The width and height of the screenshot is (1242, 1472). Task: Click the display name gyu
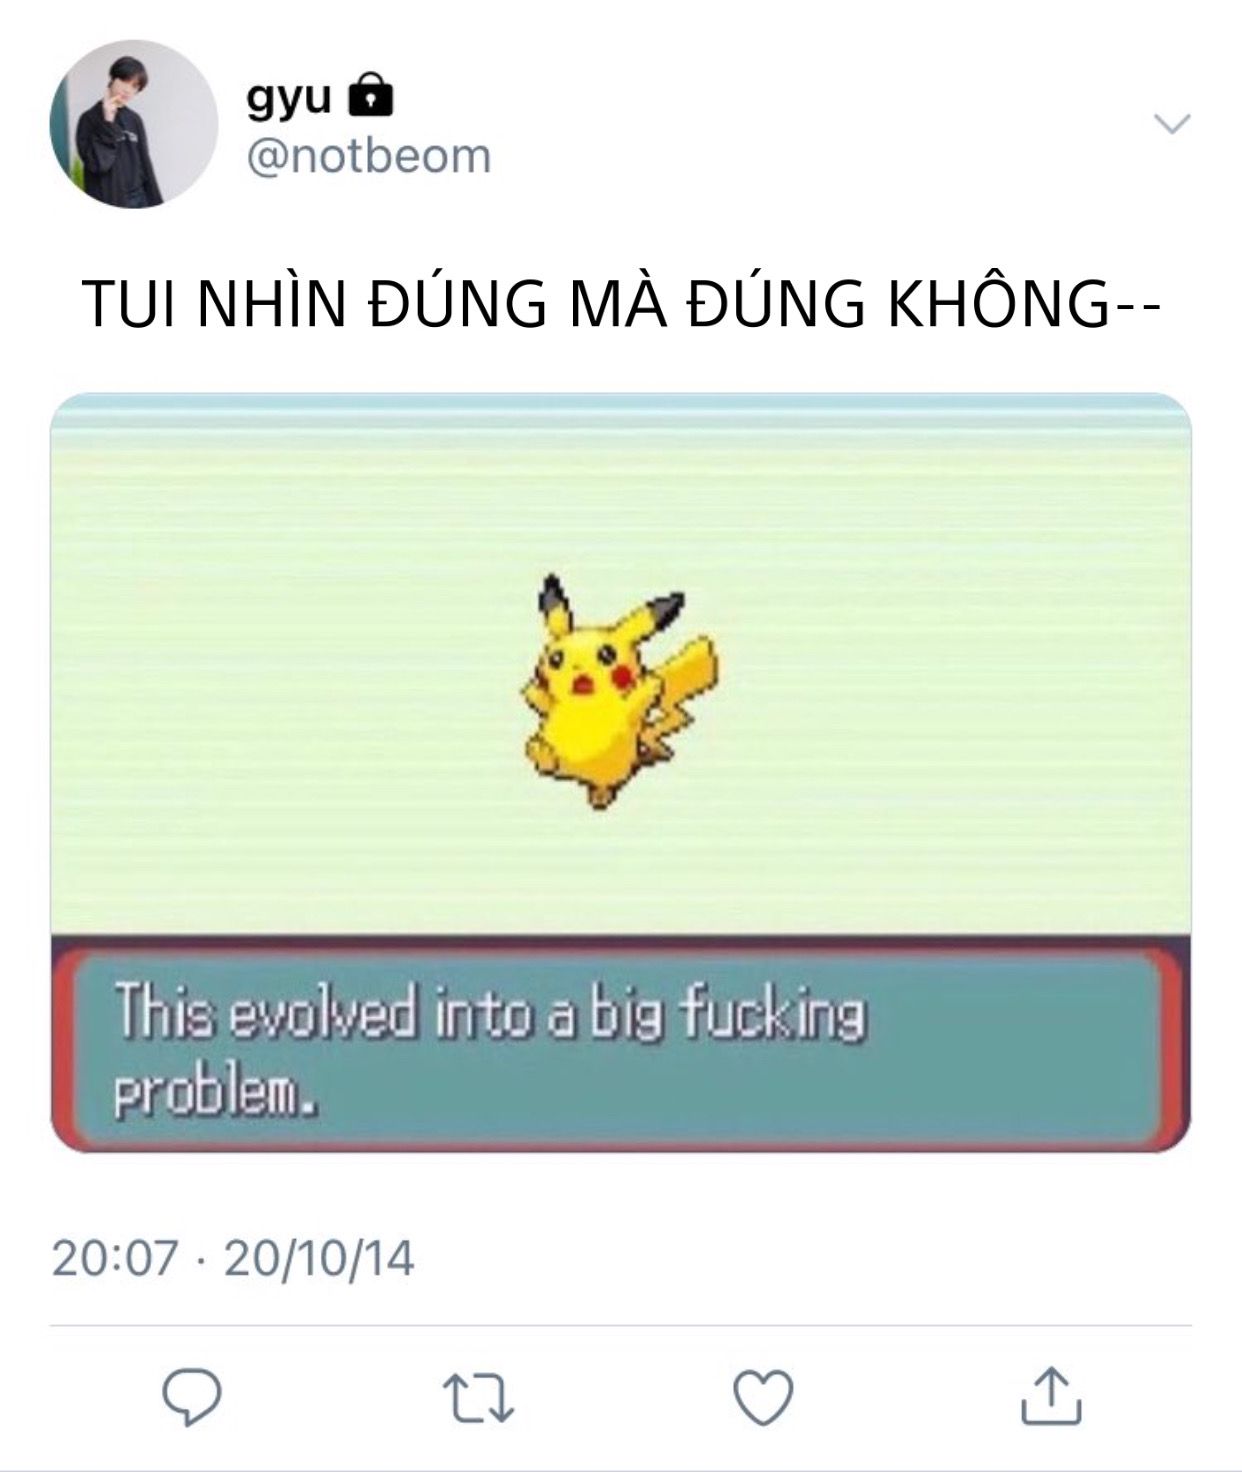tap(289, 96)
